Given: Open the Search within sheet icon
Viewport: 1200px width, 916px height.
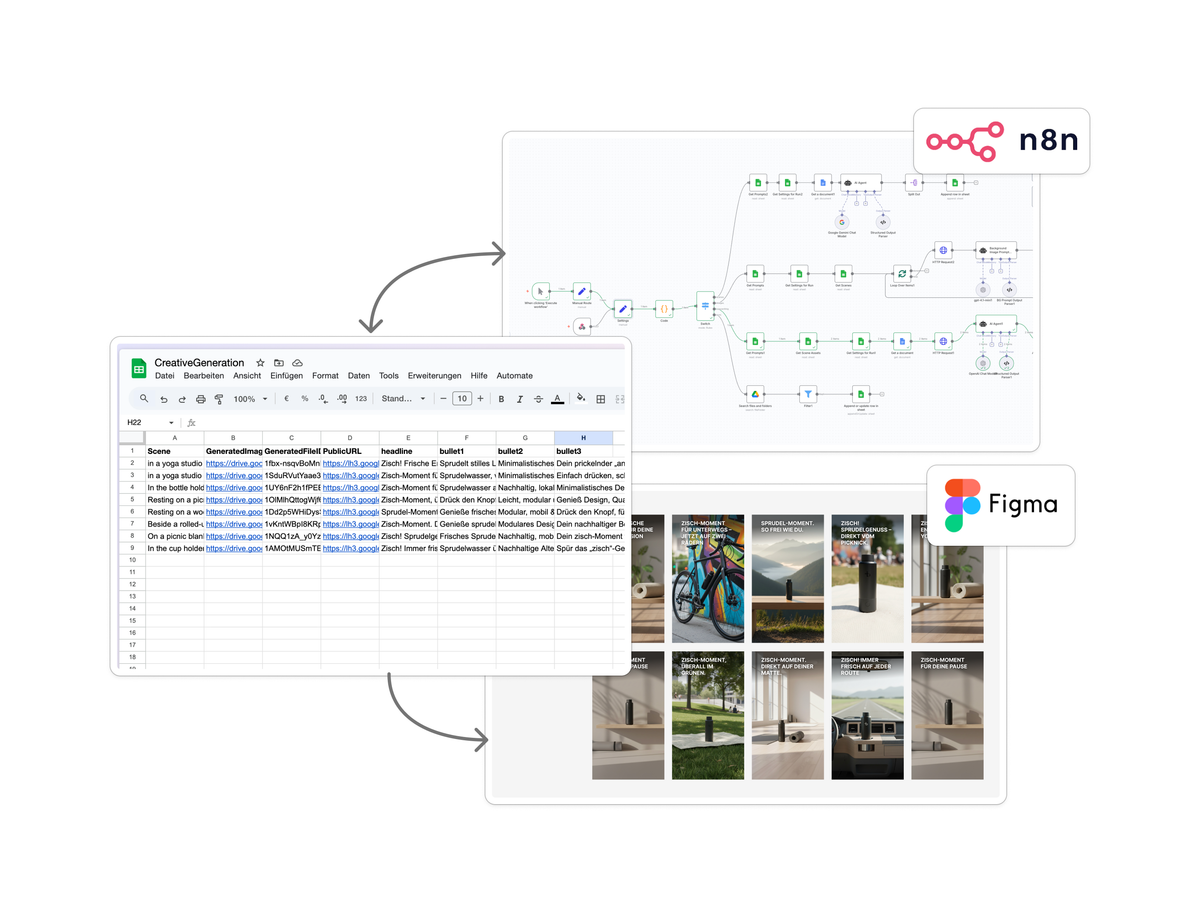Looking at the screenshot, I should (x=142, y=398).
